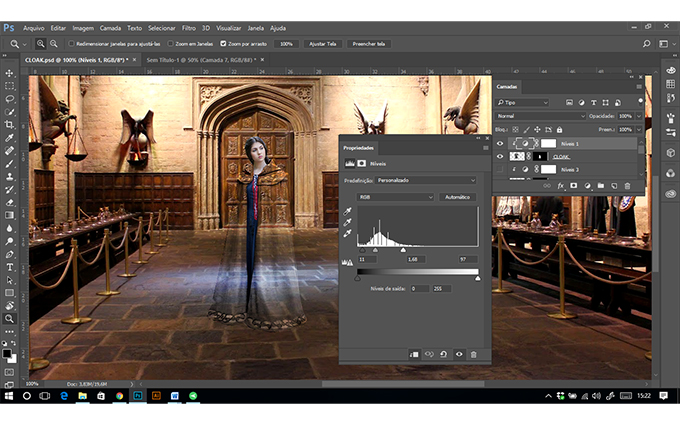
Task: Click the foreground color swatch
Action: pyautogui.click(x=7, y=353)
